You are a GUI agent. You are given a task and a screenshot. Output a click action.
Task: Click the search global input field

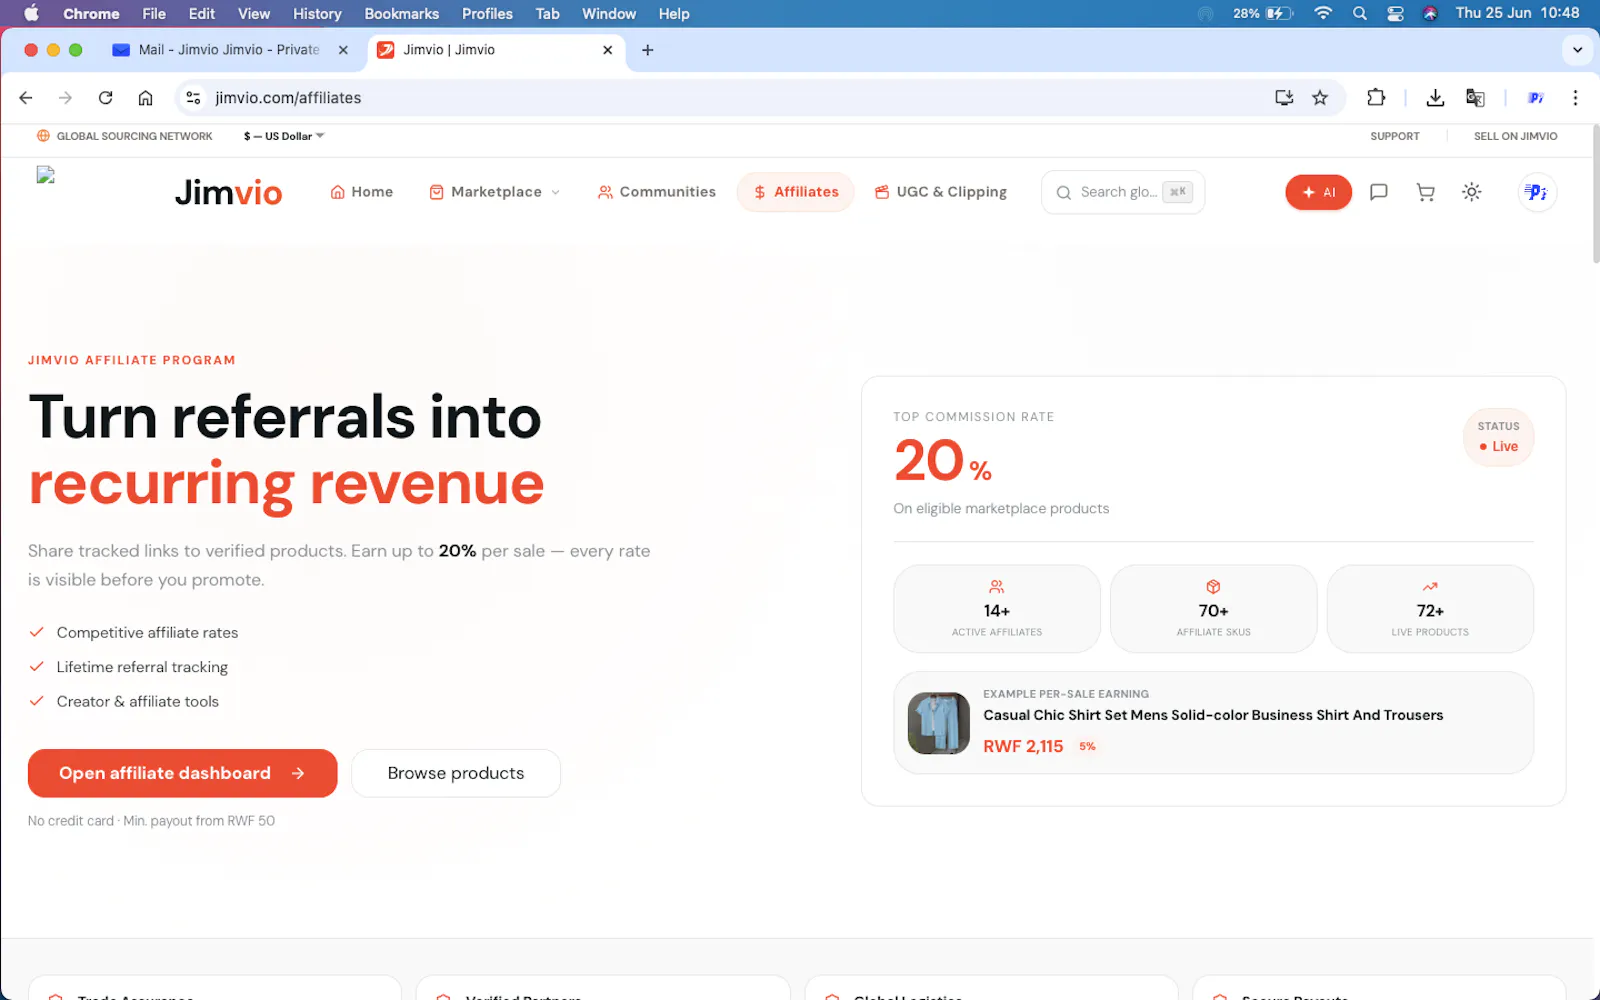[1122, 192]
